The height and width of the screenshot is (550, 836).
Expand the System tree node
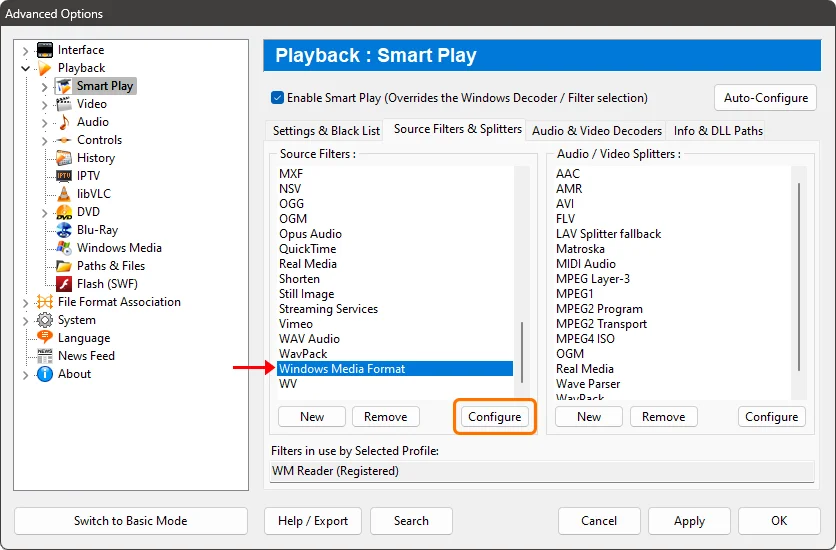point(26,320)
